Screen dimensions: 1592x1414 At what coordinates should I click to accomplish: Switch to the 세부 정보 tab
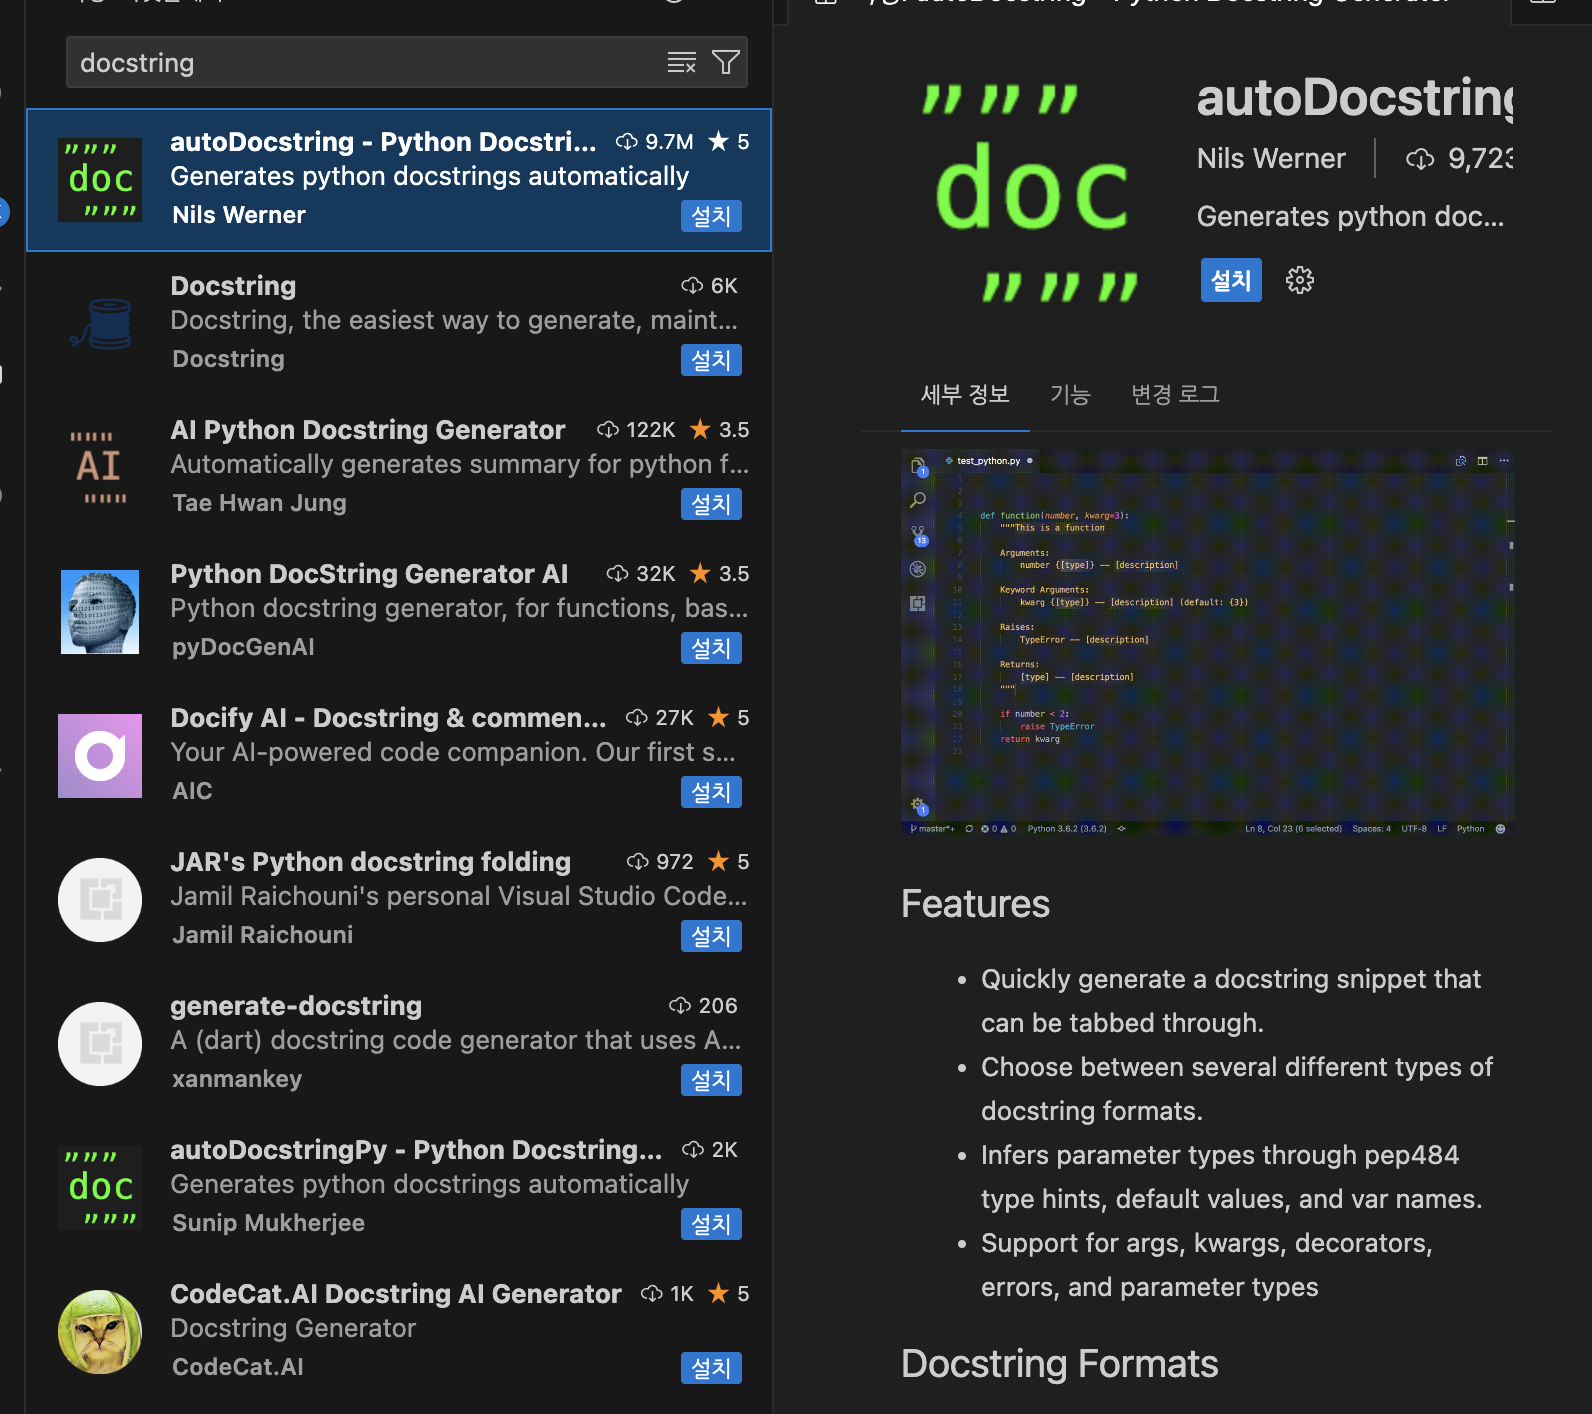pos(965,394)
